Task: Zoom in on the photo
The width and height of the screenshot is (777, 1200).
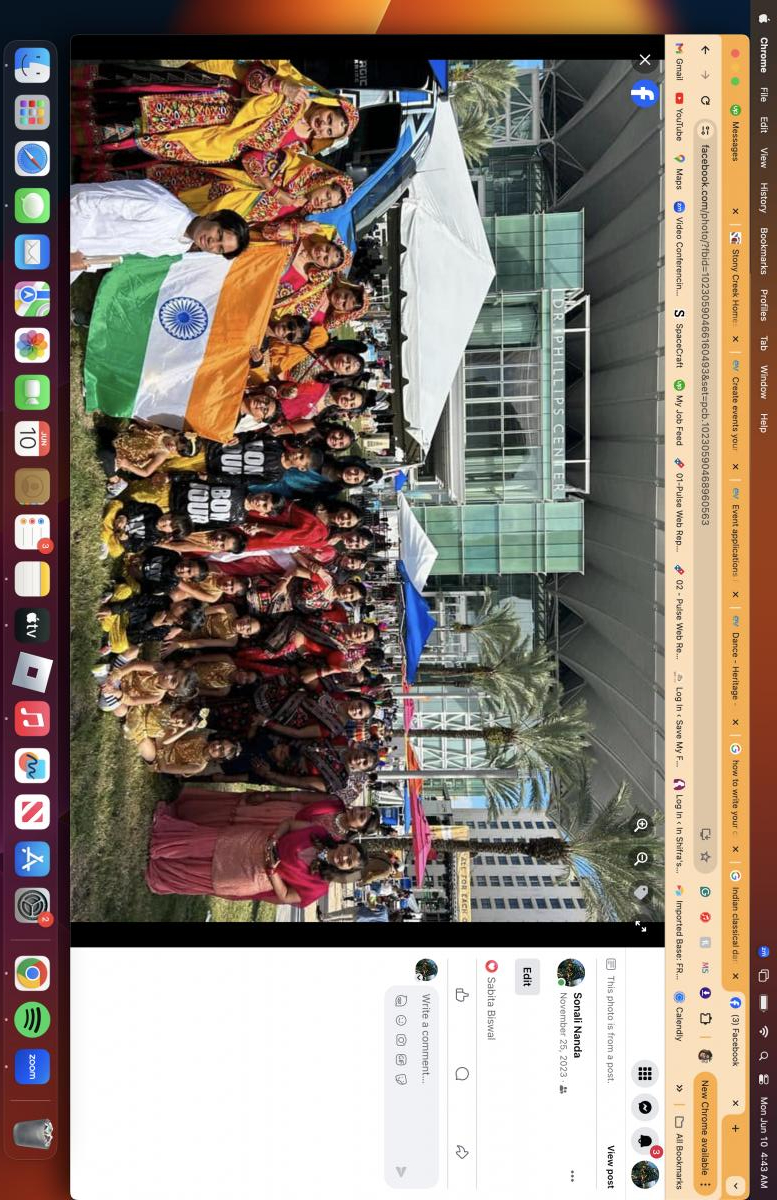Action: tap(641, 825)
